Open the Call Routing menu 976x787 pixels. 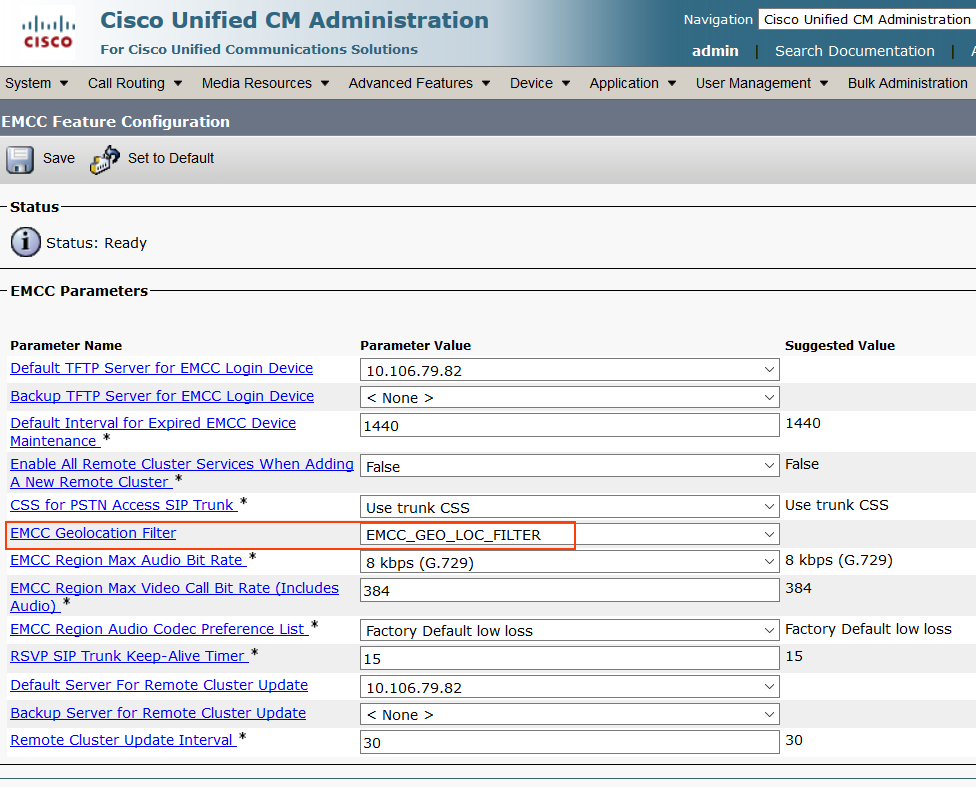tap(127, 83)
